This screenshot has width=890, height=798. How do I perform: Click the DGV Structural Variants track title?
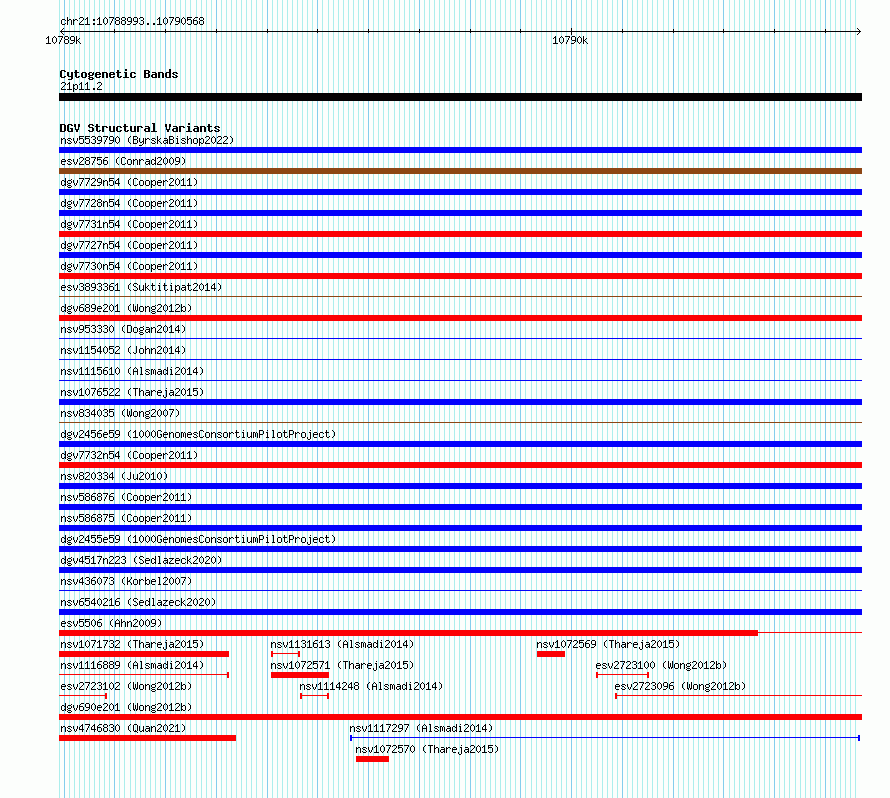pyautogui.click(x=140, y=128)
